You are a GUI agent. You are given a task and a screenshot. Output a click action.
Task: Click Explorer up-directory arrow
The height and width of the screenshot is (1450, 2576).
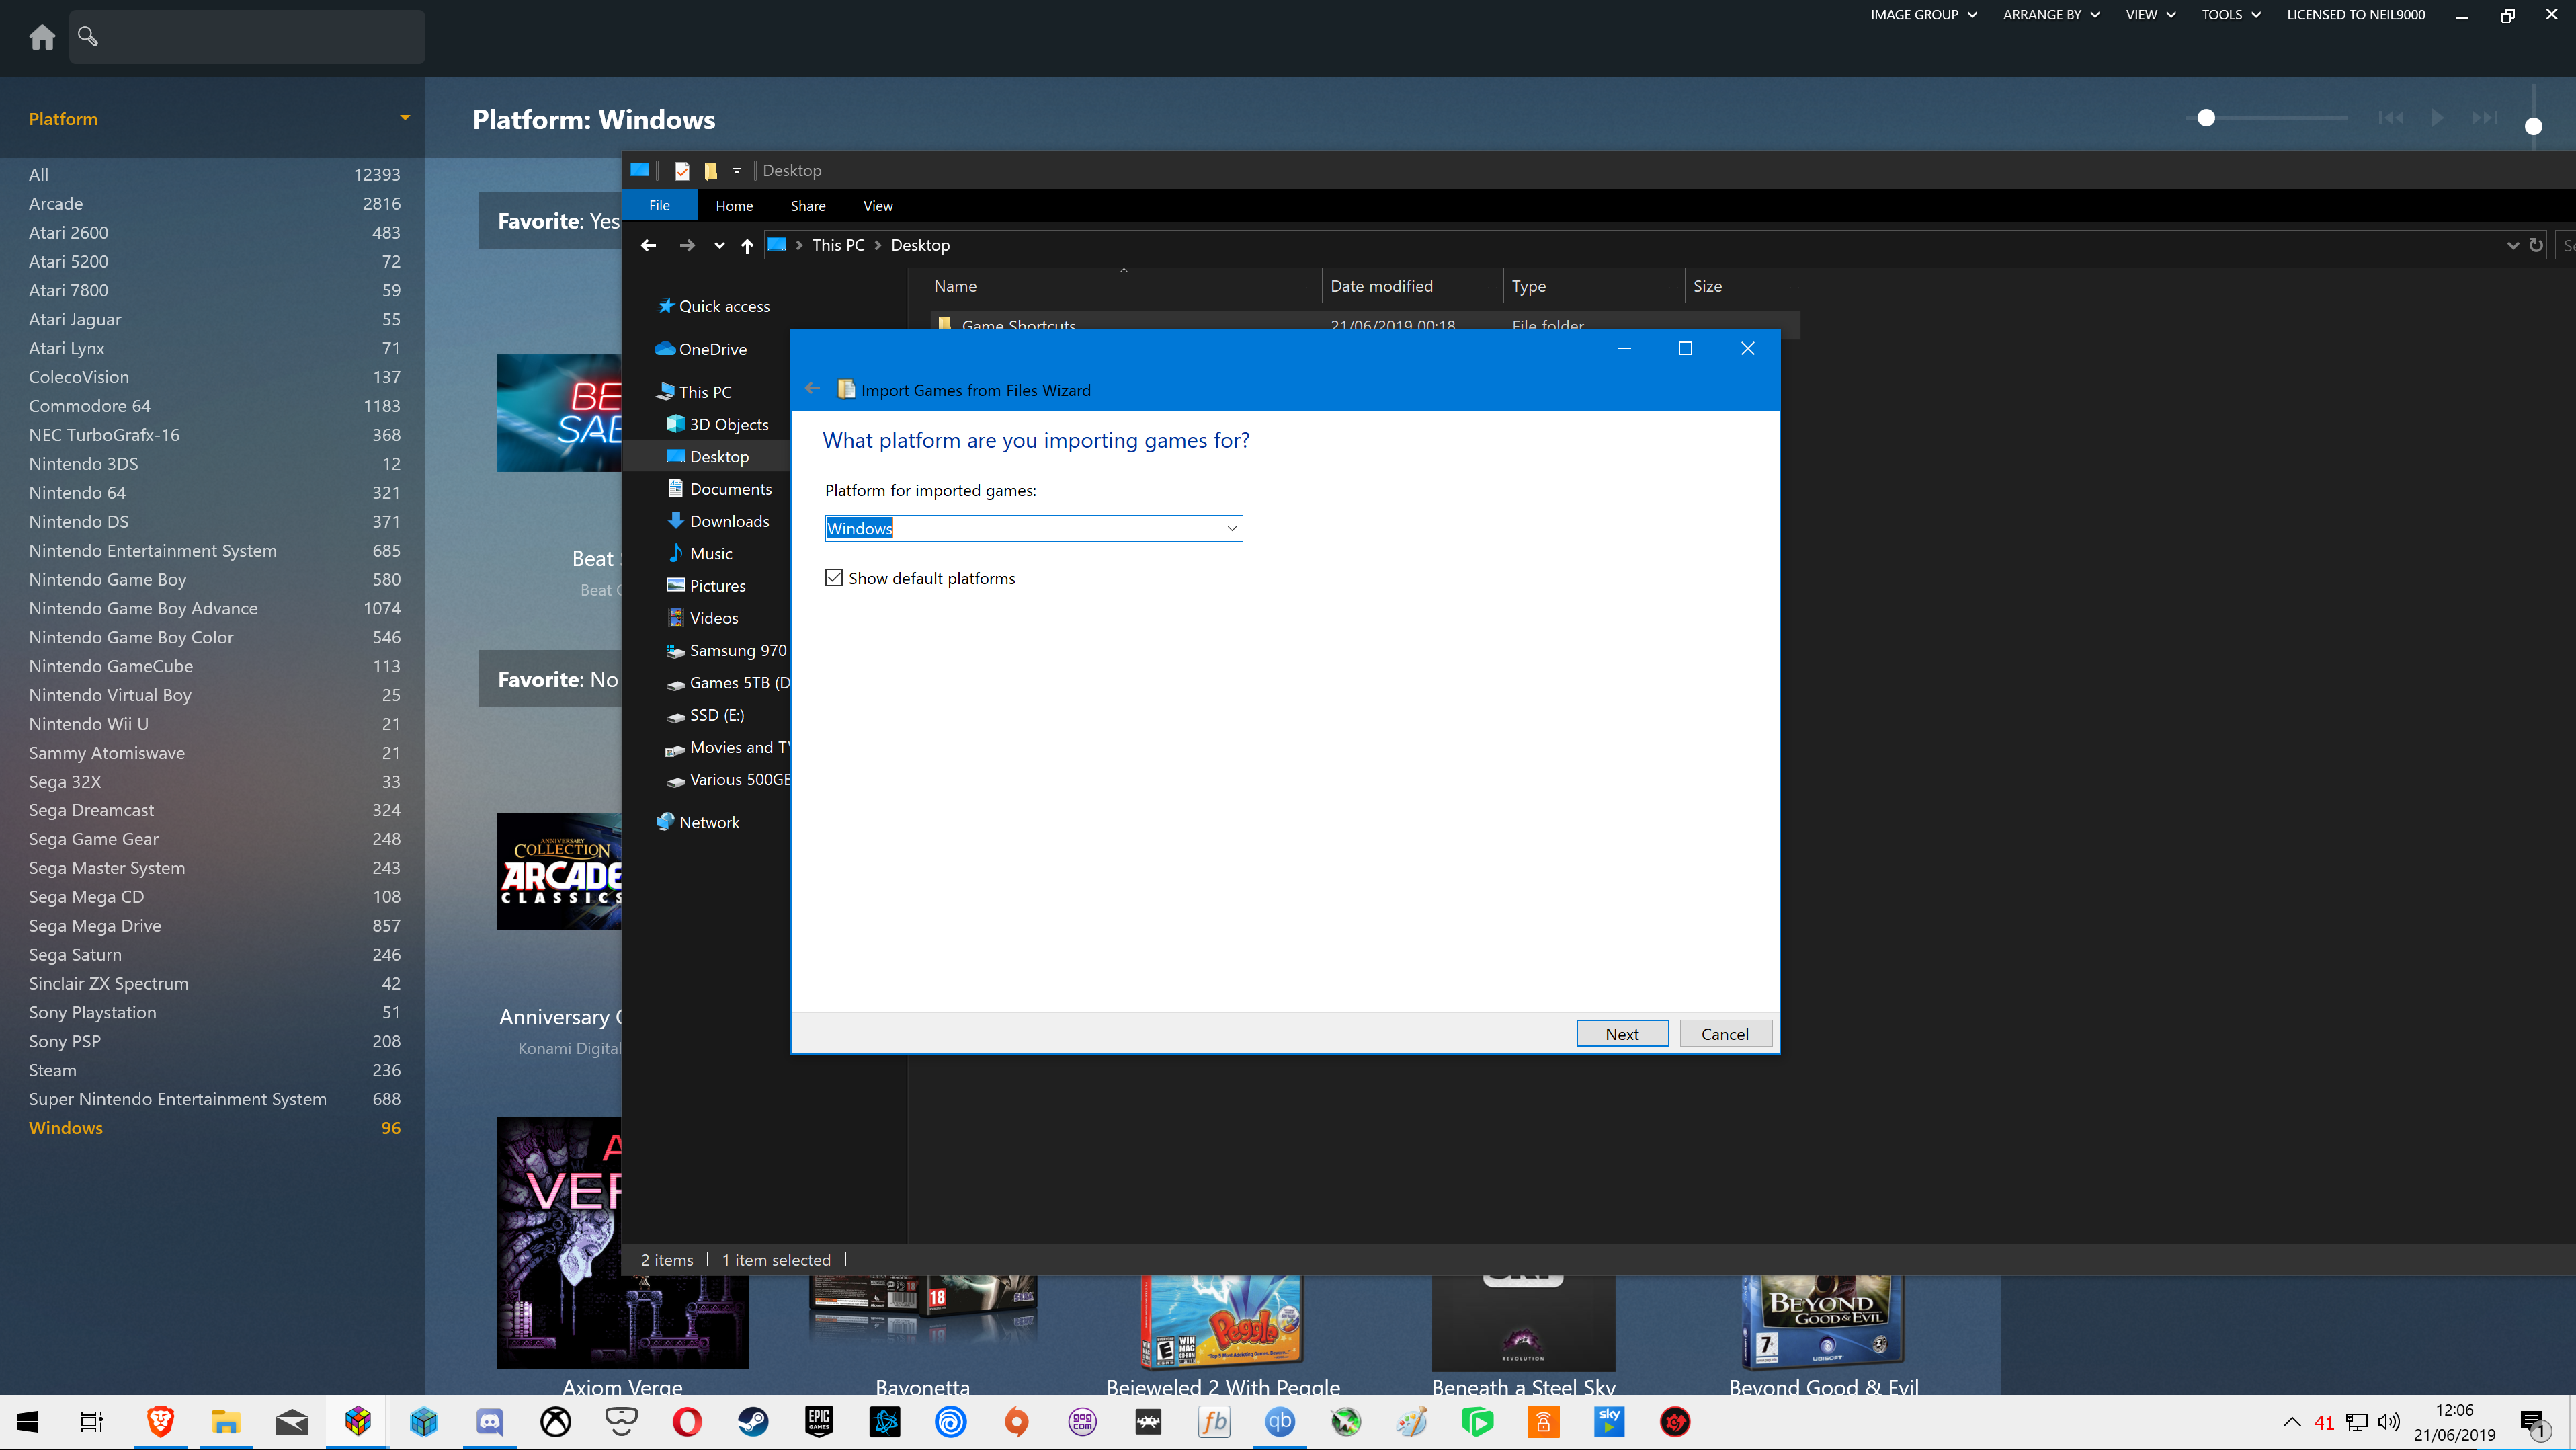point(747,245)
